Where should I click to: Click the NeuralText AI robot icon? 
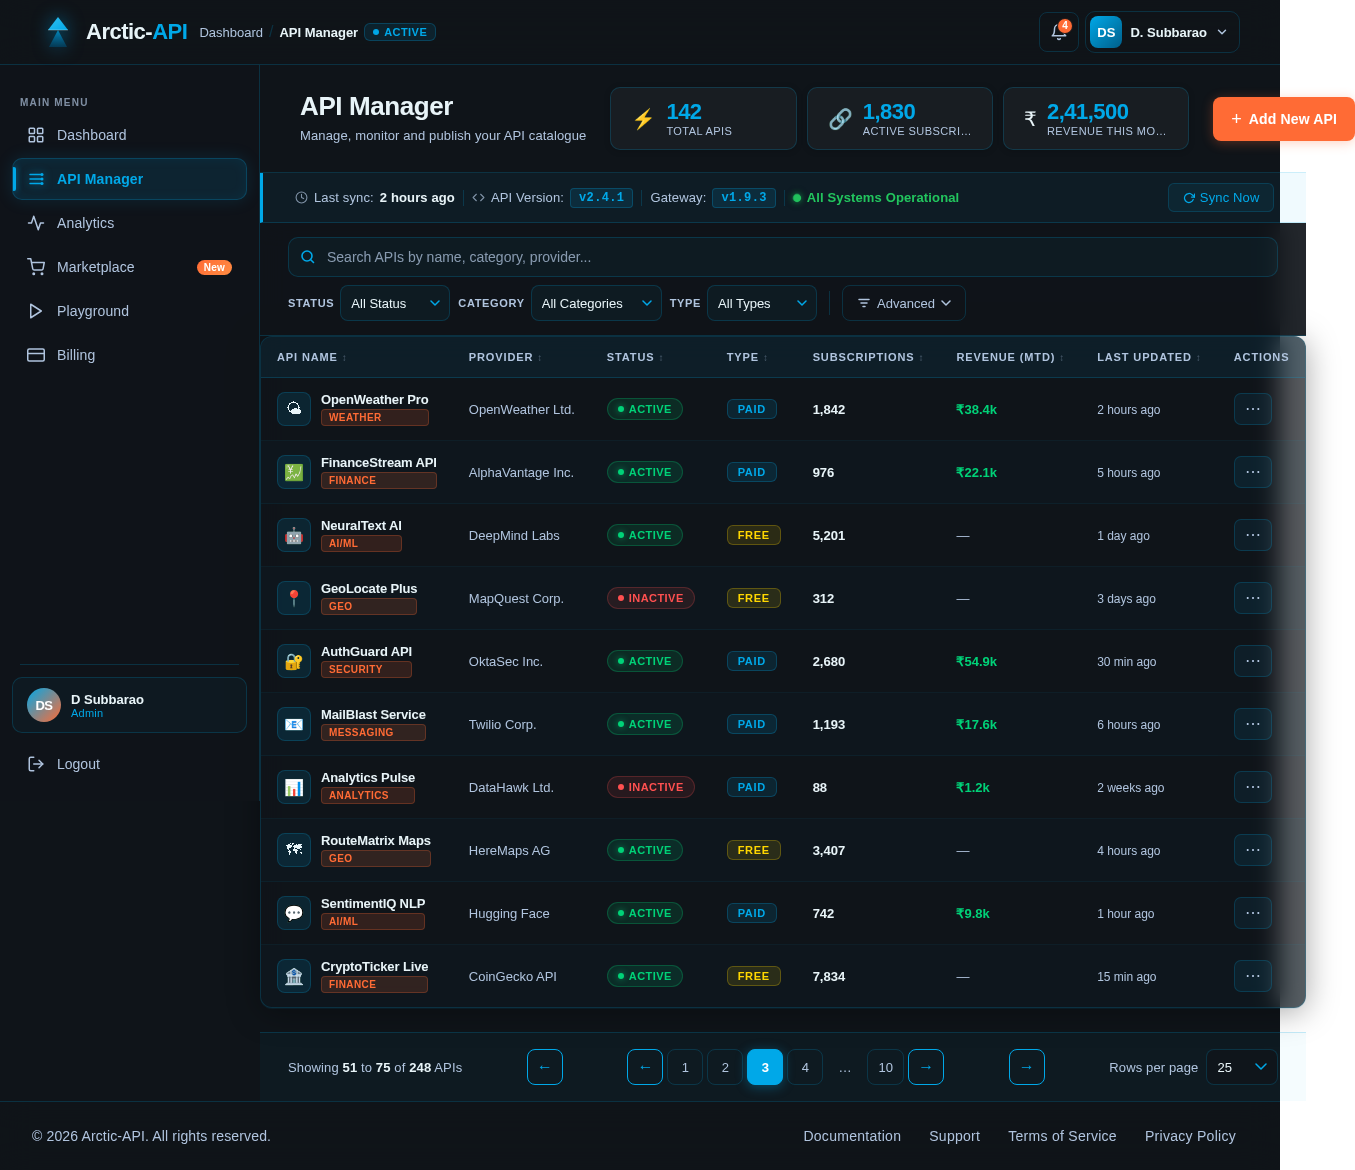[294, 535]
